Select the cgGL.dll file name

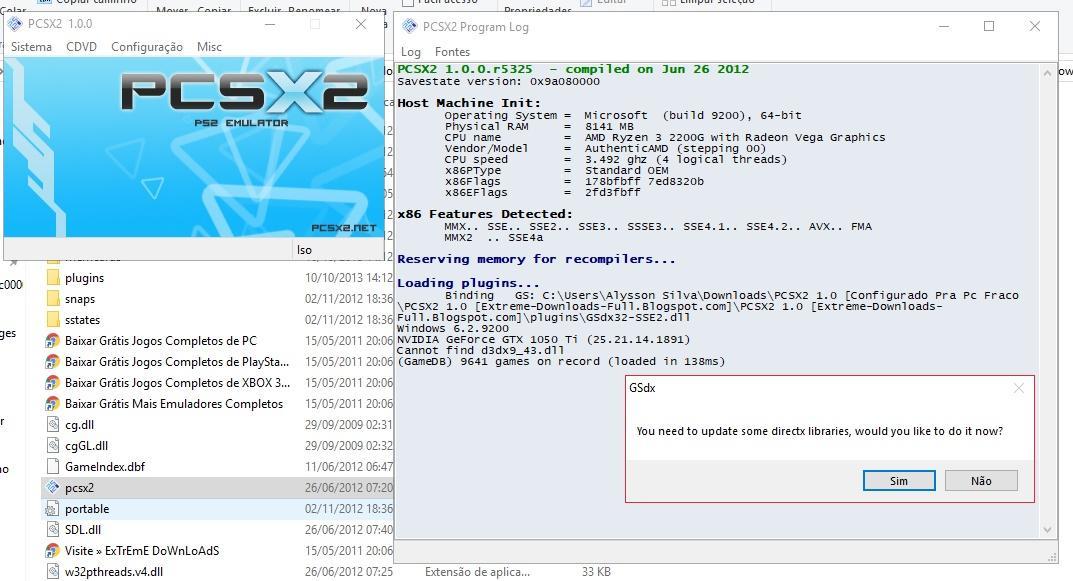pyautogui.click(x=86, y=446)
